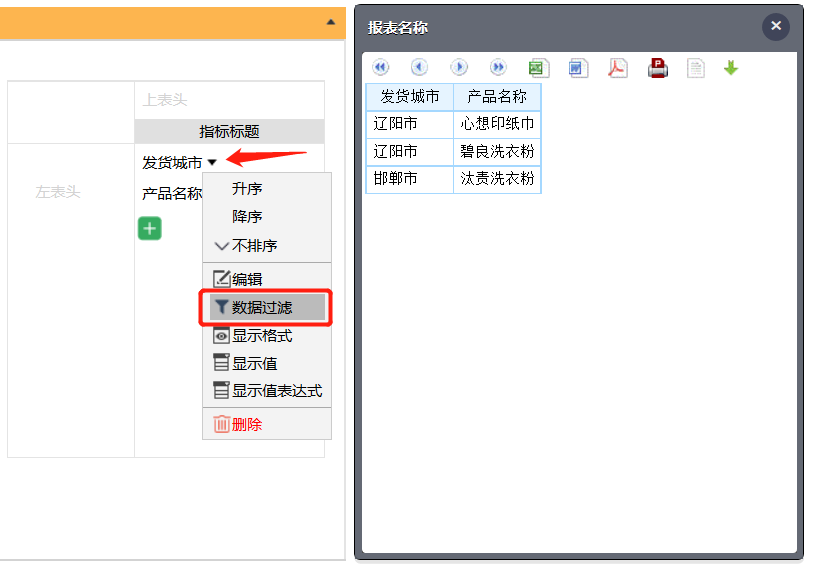
Task: Jump to last page of report
Action: click(498, 67)
